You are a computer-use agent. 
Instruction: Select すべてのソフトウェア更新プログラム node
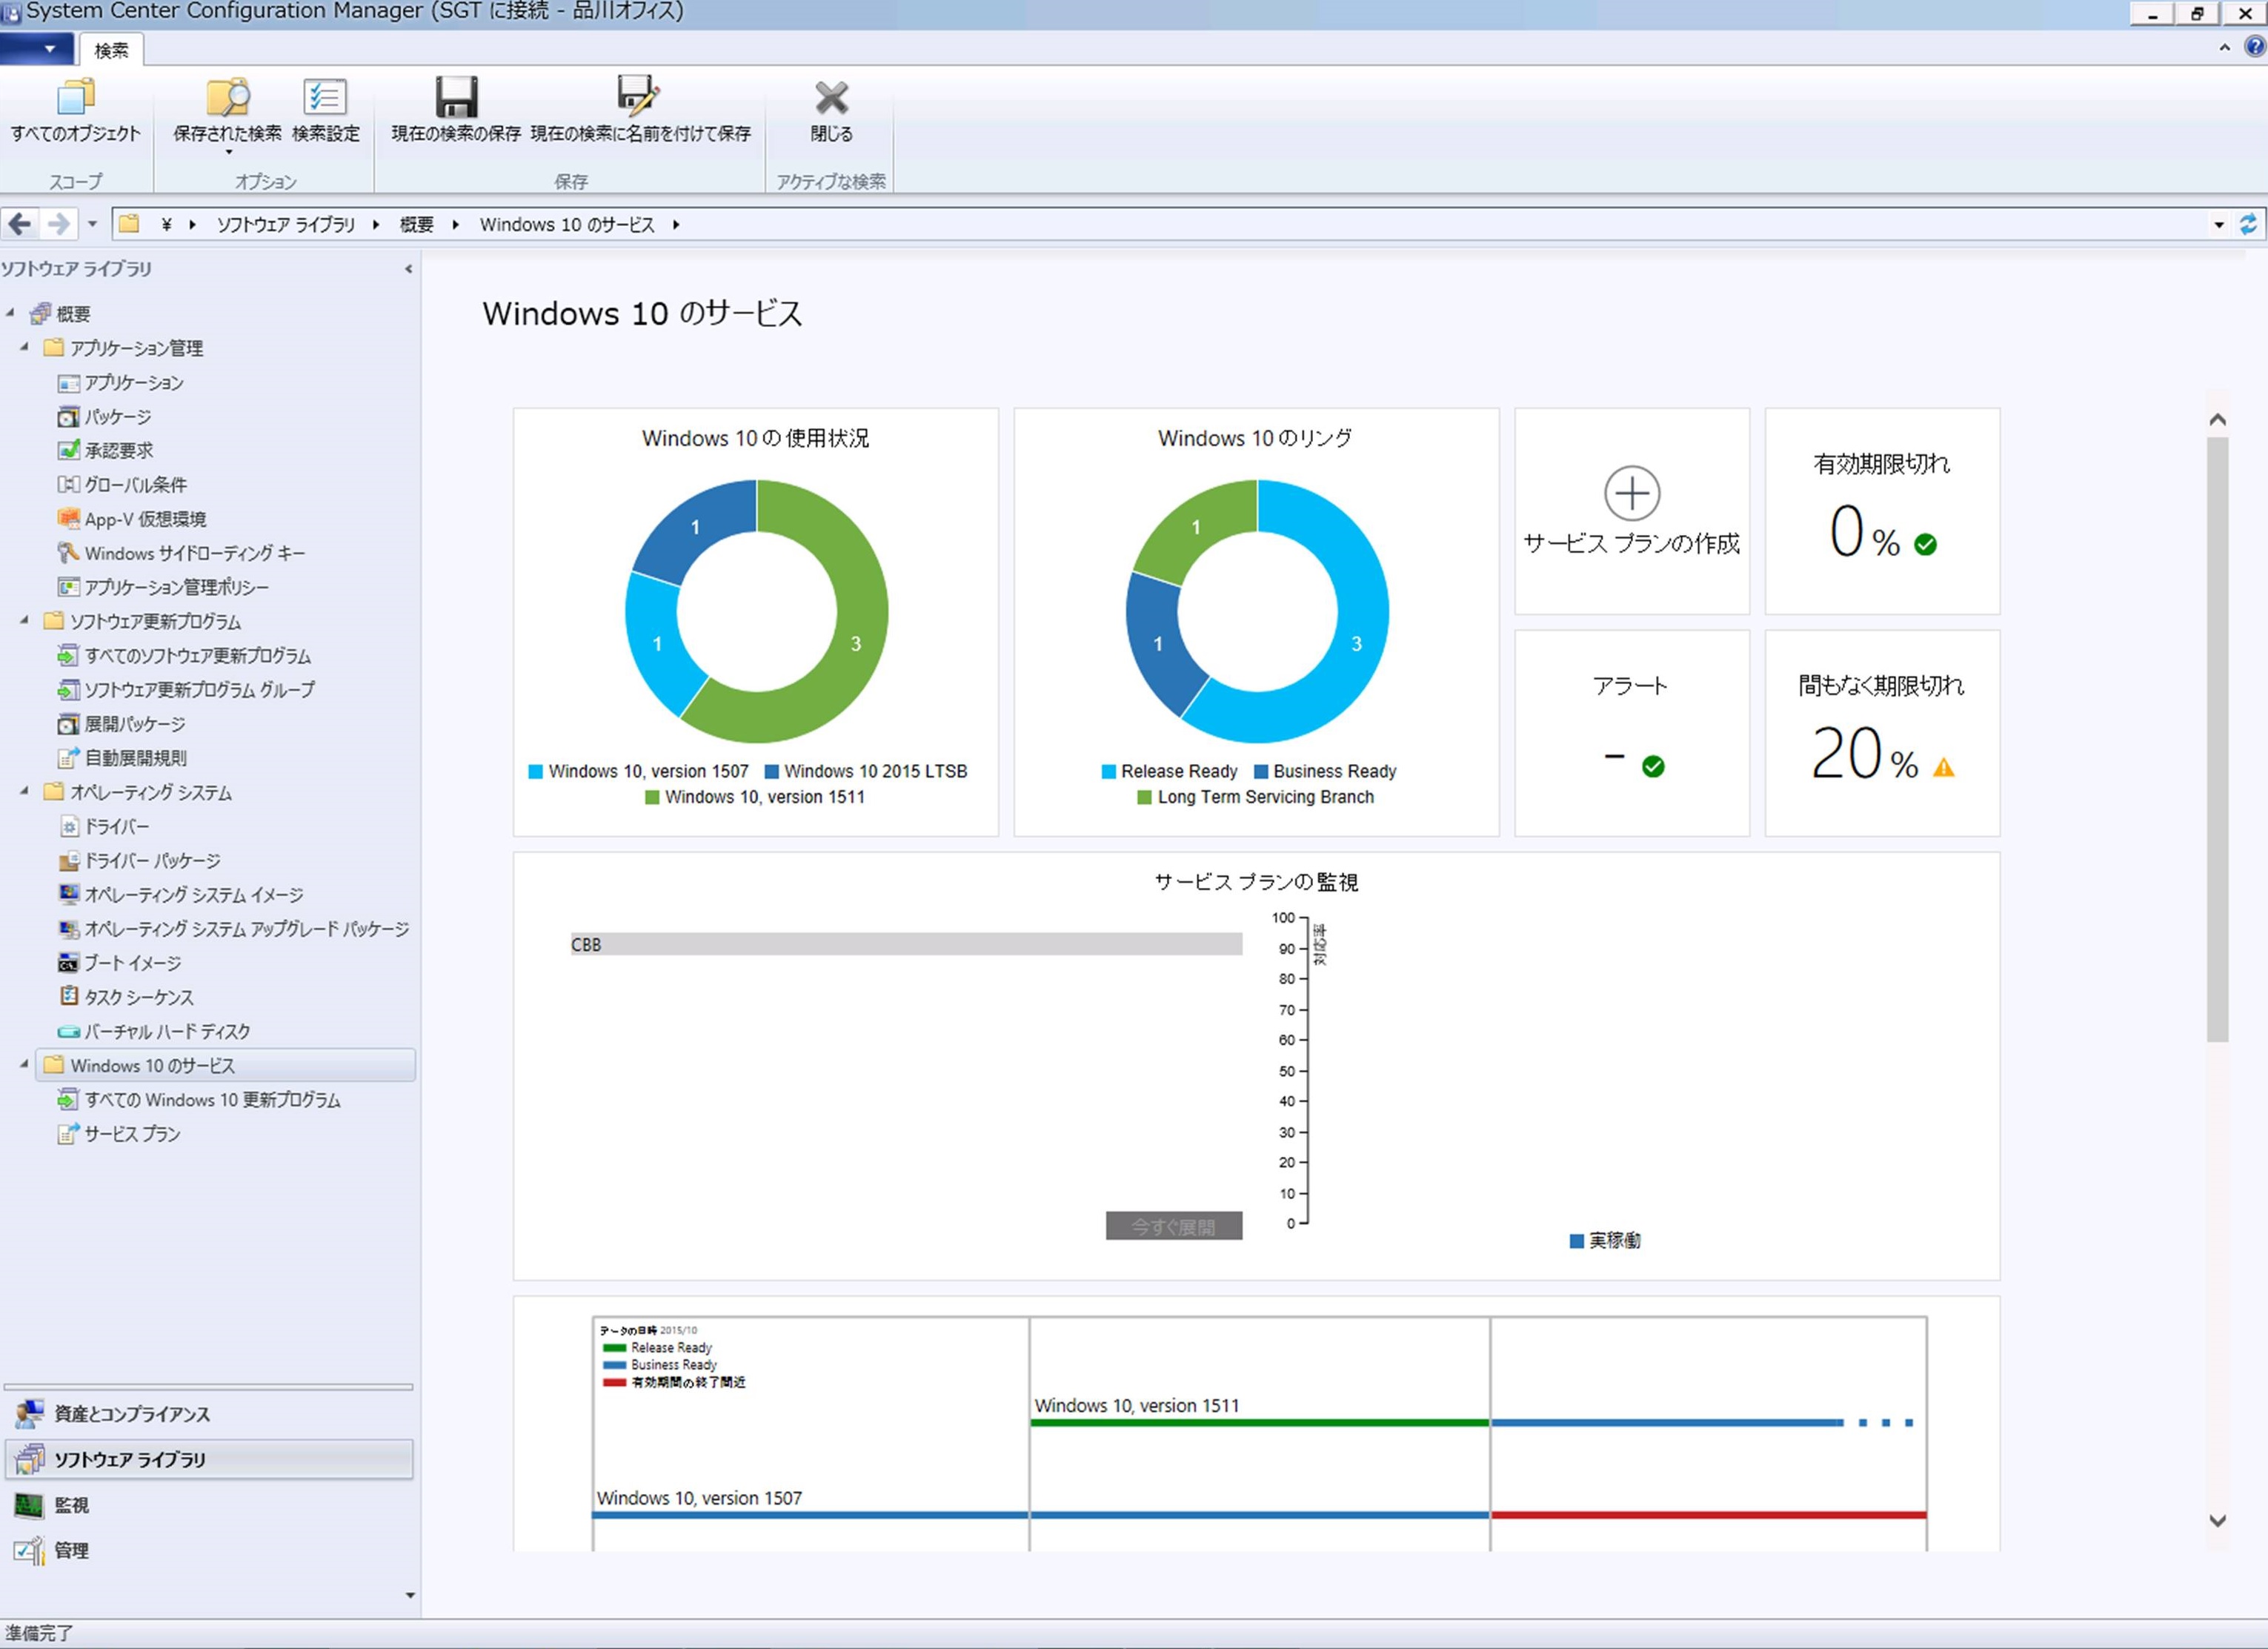click(184, 655)
